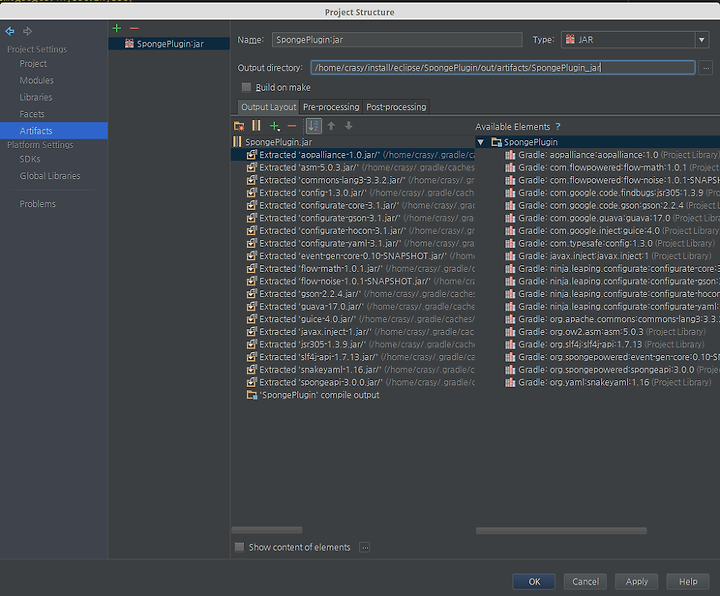Create directory in output layout toolbar
Image resolution: width=720 pixels, height=596 pixels.
[x=239, y=126]
